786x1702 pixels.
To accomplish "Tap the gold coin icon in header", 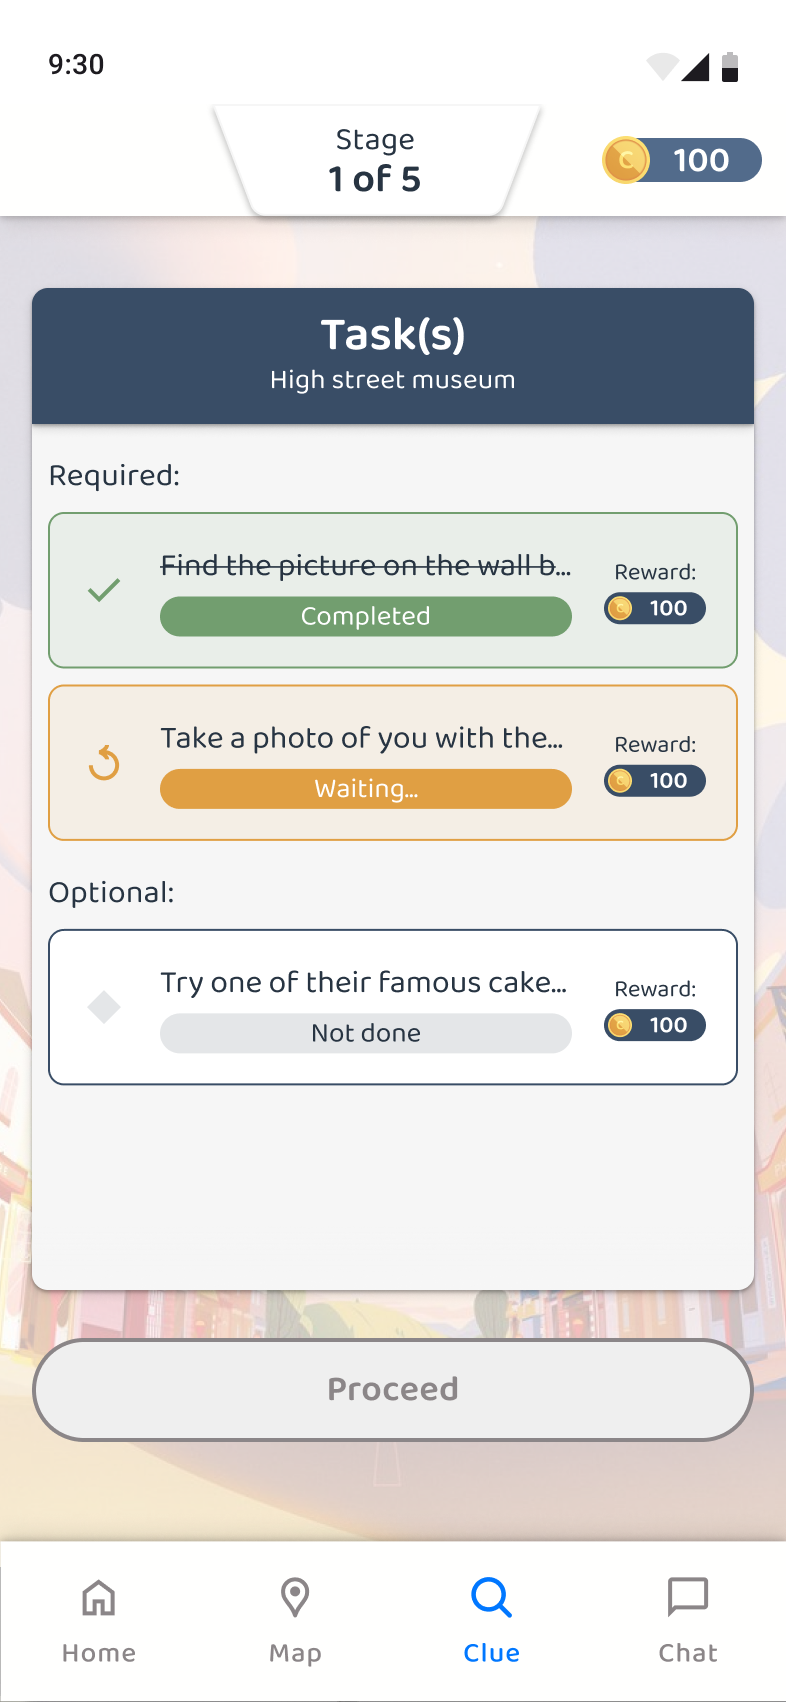I will (x=626, y=161).
